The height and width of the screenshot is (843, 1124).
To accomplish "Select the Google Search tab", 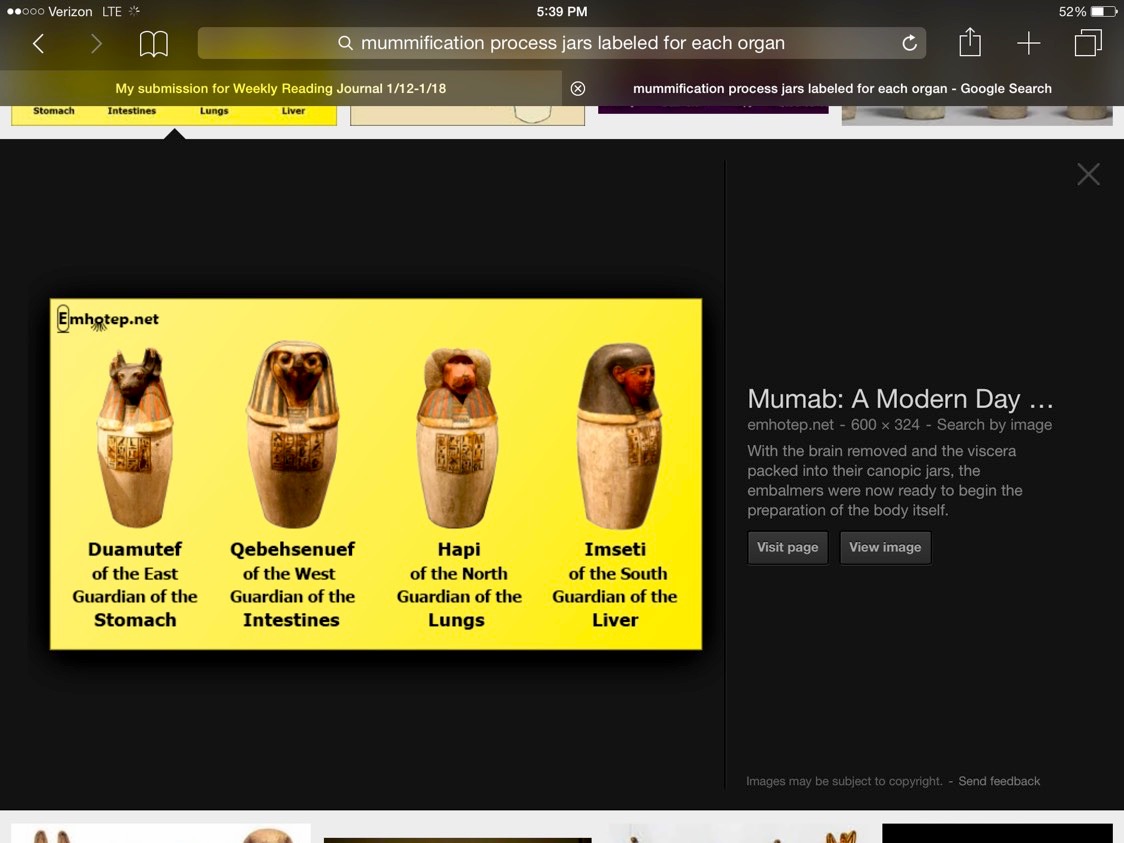I will [842, 88].
